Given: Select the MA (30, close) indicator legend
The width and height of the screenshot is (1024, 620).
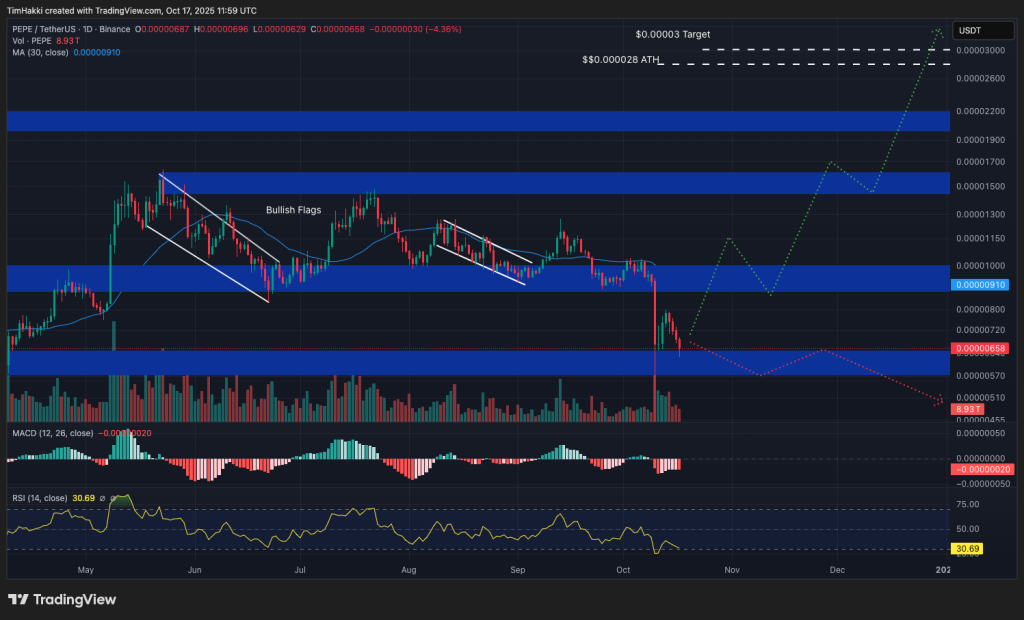Looking at the screenshot, I should point(40,56).
